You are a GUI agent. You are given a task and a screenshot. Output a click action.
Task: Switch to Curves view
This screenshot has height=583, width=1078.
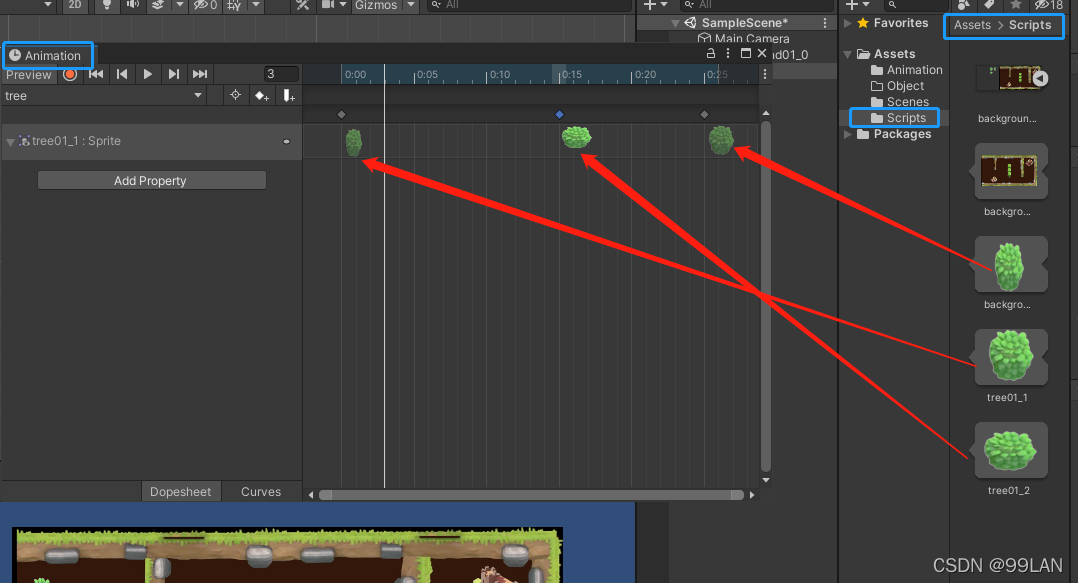(261, 492)
